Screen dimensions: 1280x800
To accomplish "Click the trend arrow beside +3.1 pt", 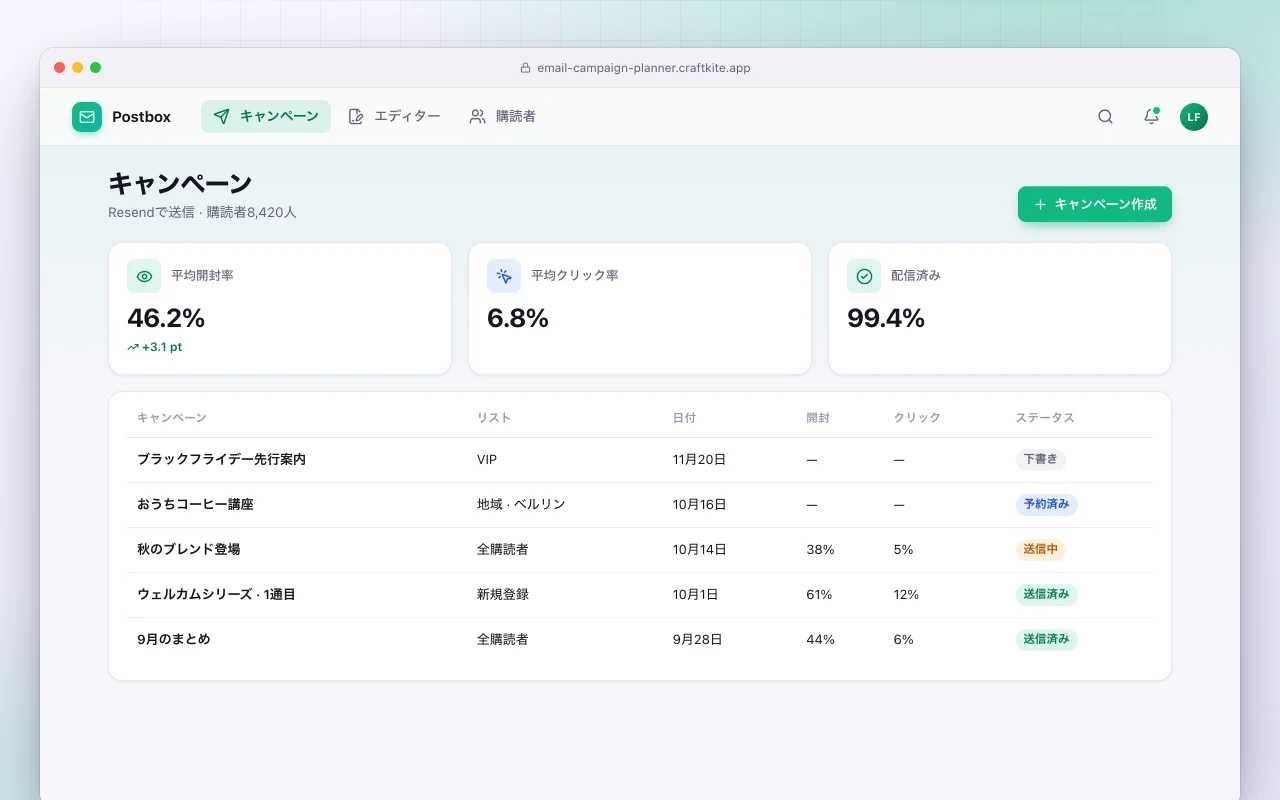I will [133, 347].
